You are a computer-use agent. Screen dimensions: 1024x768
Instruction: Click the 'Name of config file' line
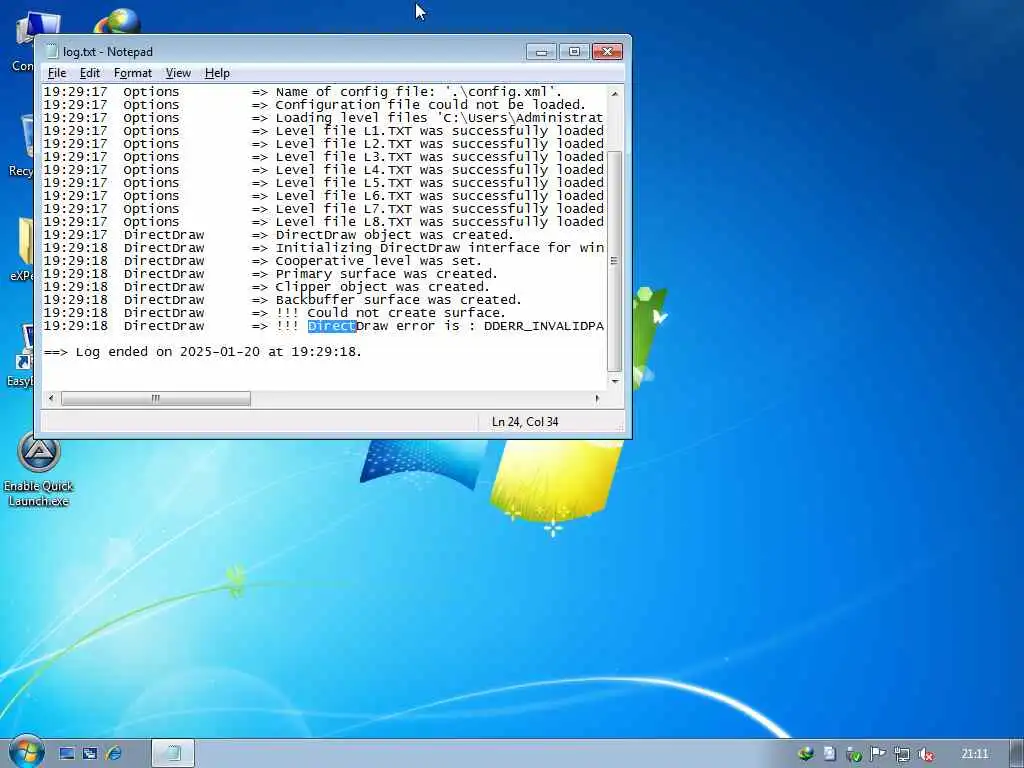[303, 91]
